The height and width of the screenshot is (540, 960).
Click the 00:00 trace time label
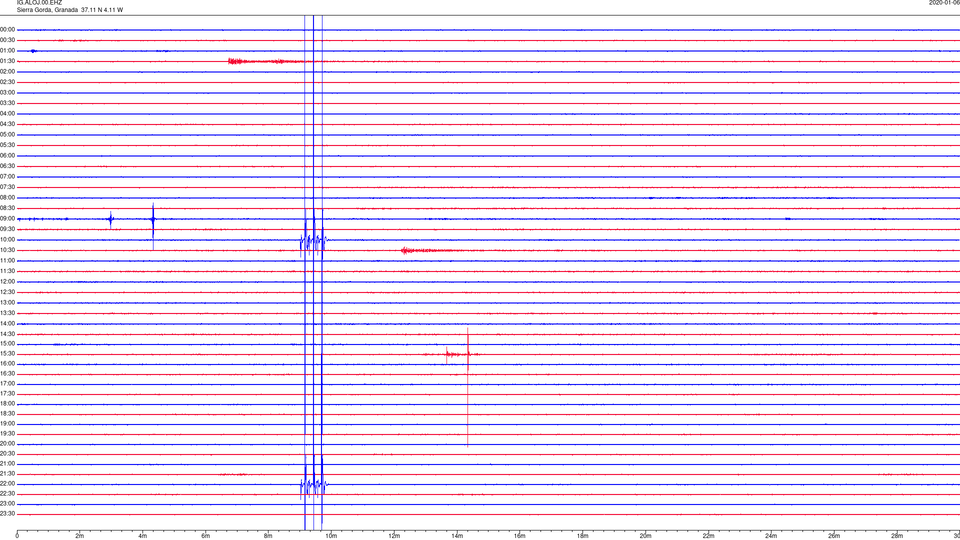click(7, 29)
